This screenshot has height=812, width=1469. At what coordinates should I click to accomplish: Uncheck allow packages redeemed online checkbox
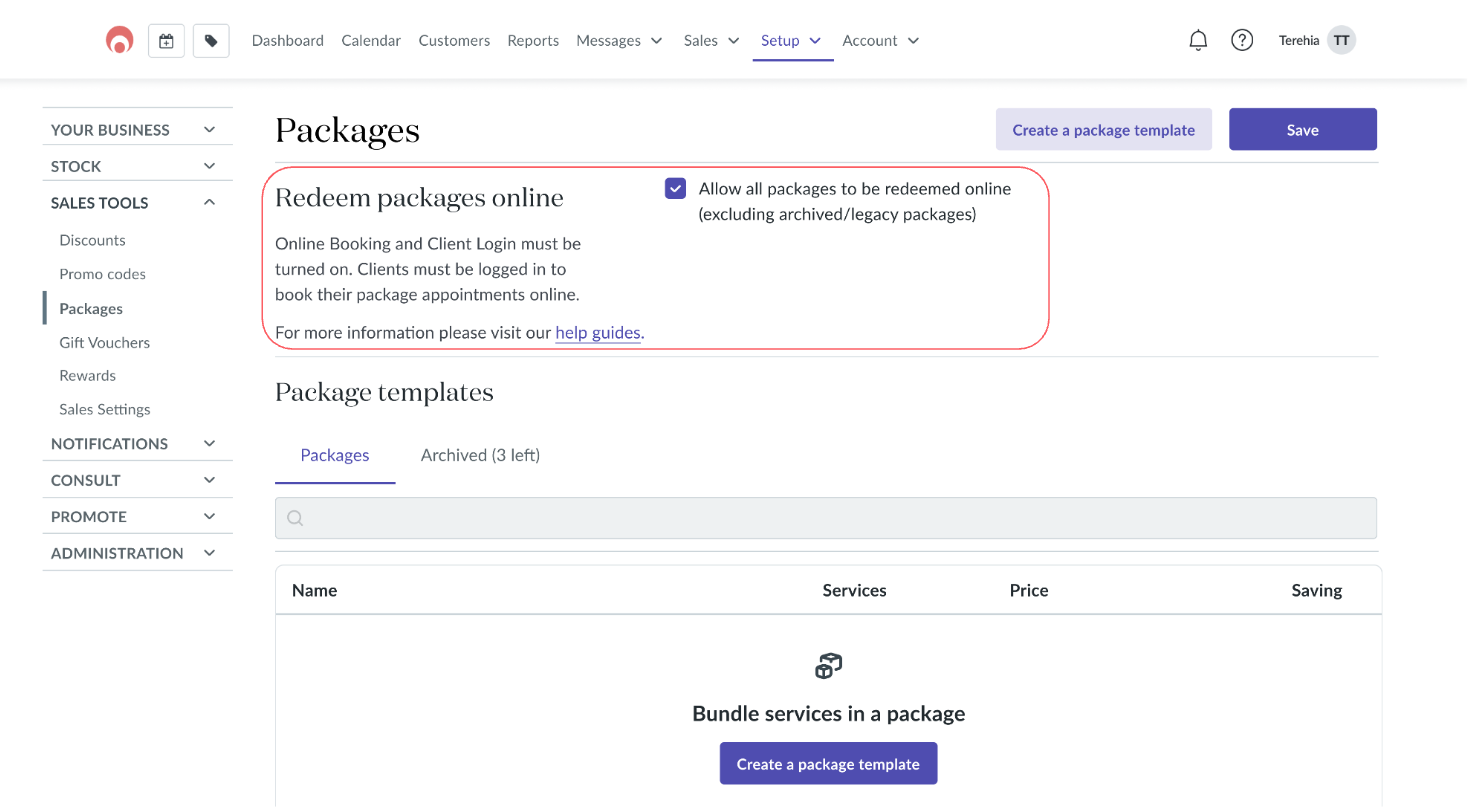click(675, 189)
